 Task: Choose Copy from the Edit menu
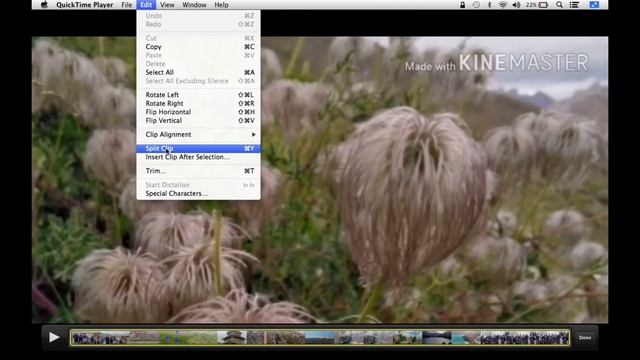pyautogui.click(x=198, y=47)
